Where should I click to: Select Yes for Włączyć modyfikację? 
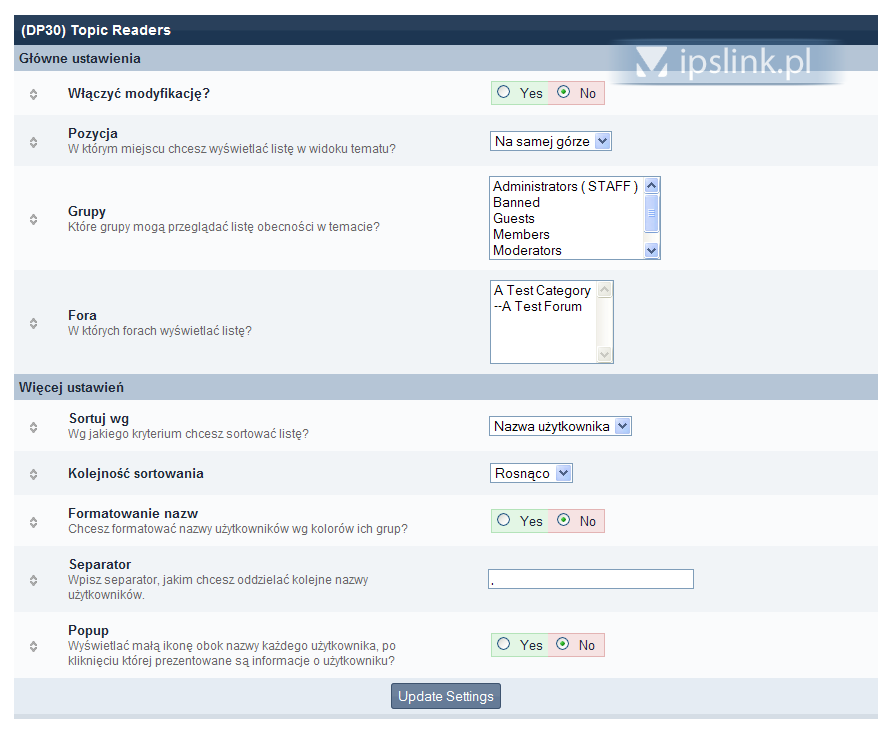coord(504,93)
